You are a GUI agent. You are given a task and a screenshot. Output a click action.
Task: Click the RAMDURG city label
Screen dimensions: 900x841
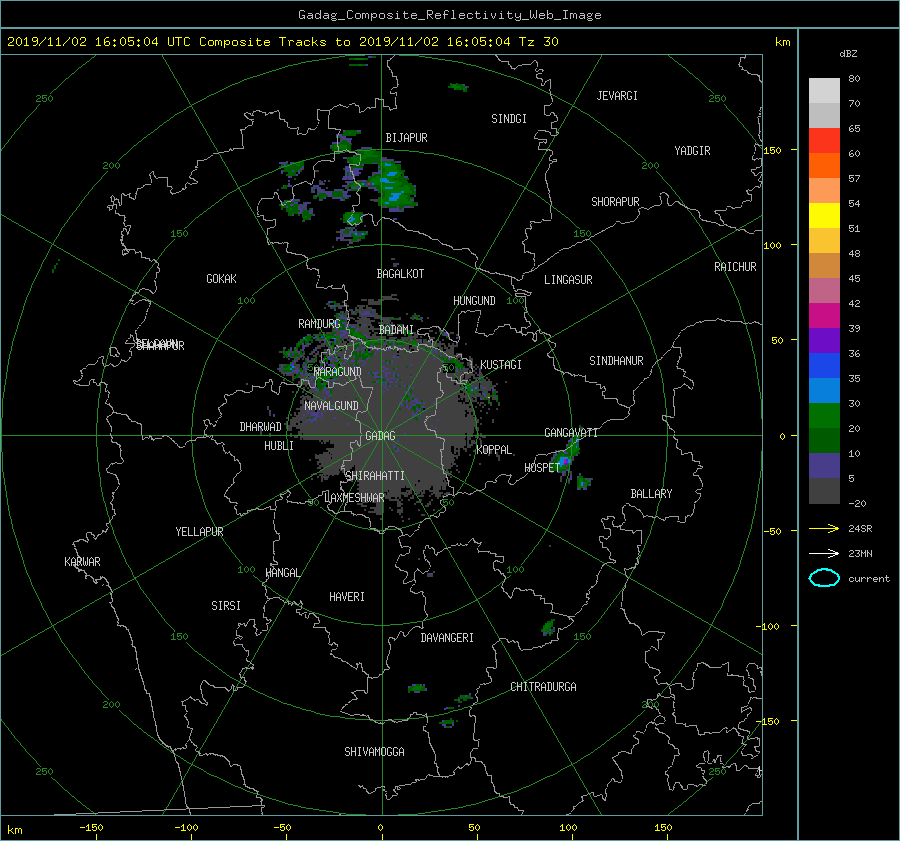pos(319,324)
